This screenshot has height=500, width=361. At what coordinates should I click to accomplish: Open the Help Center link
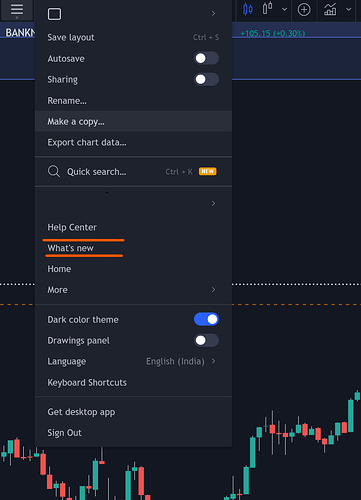[x=72, y=227]
